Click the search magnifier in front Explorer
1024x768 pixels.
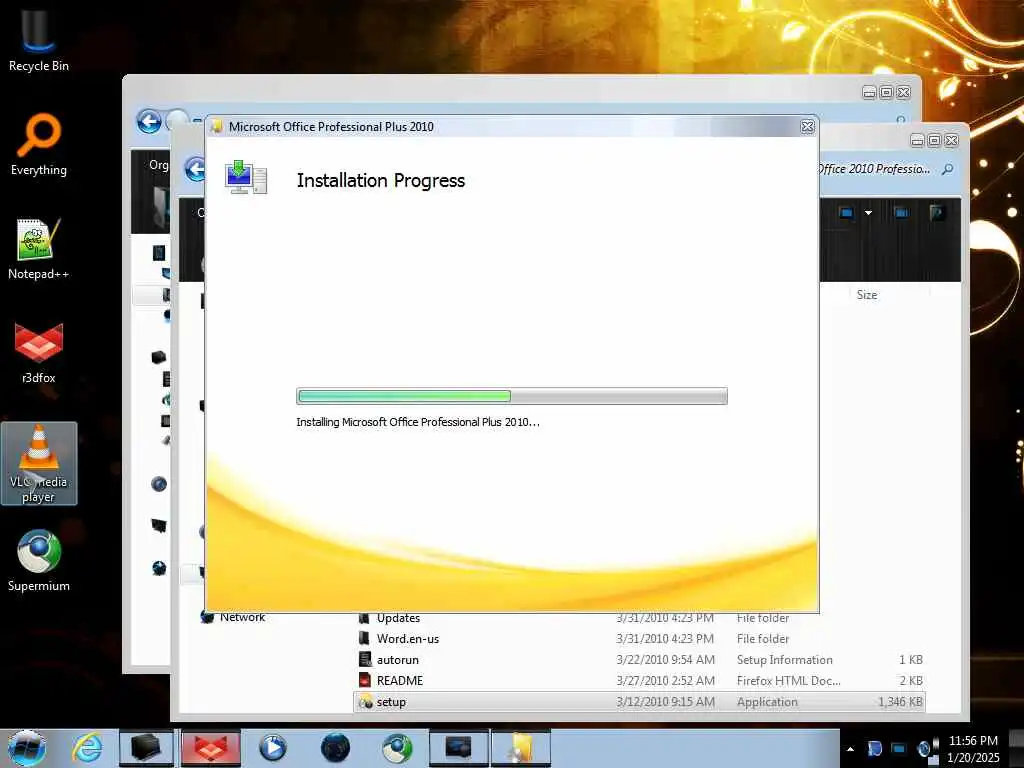click(x=948, y=169)
